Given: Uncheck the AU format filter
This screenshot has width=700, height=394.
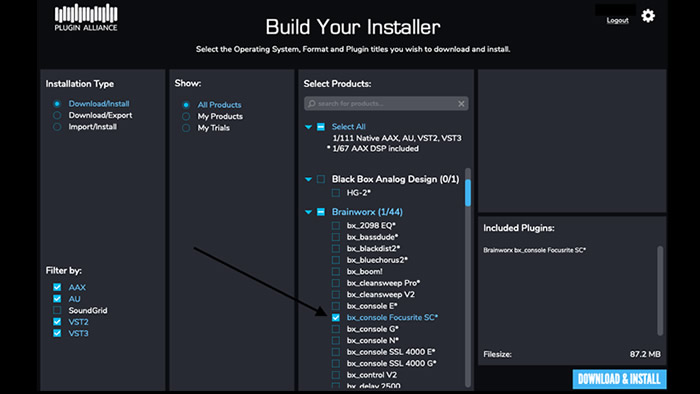Looking at the screenshot, I should (x=57, y=299).
